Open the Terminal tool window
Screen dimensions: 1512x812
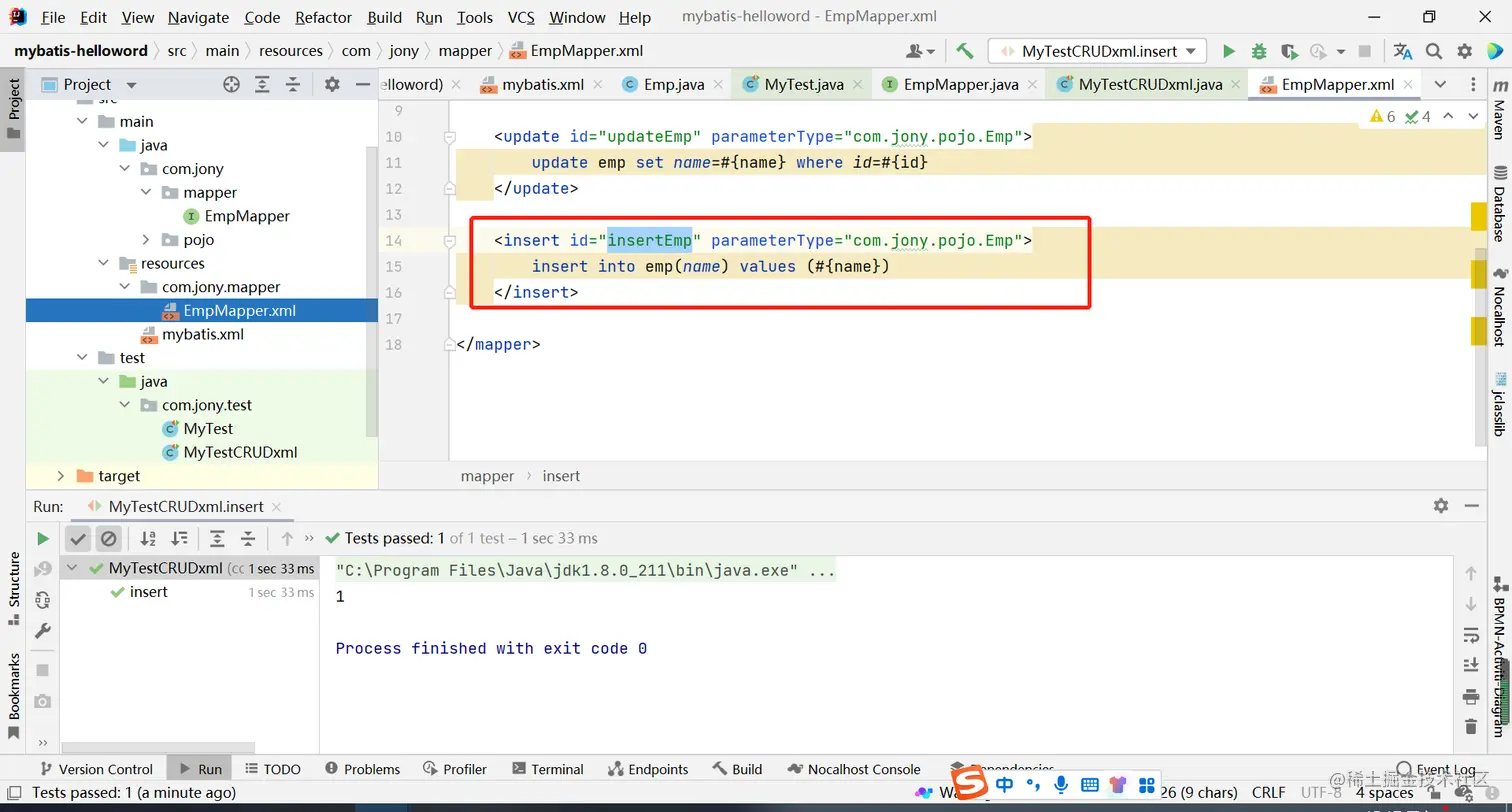[547, 769]
